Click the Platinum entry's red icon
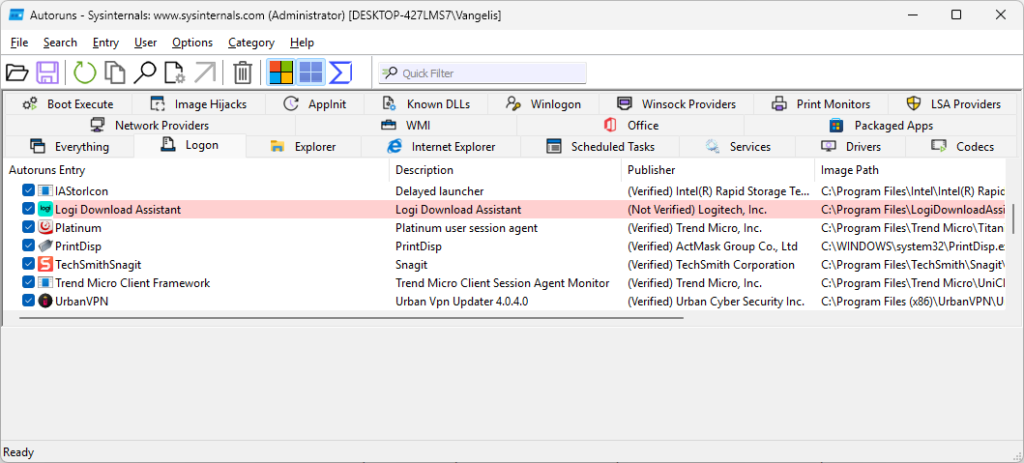The height and width of the screenshot is (463, 1024). point(45,228)
